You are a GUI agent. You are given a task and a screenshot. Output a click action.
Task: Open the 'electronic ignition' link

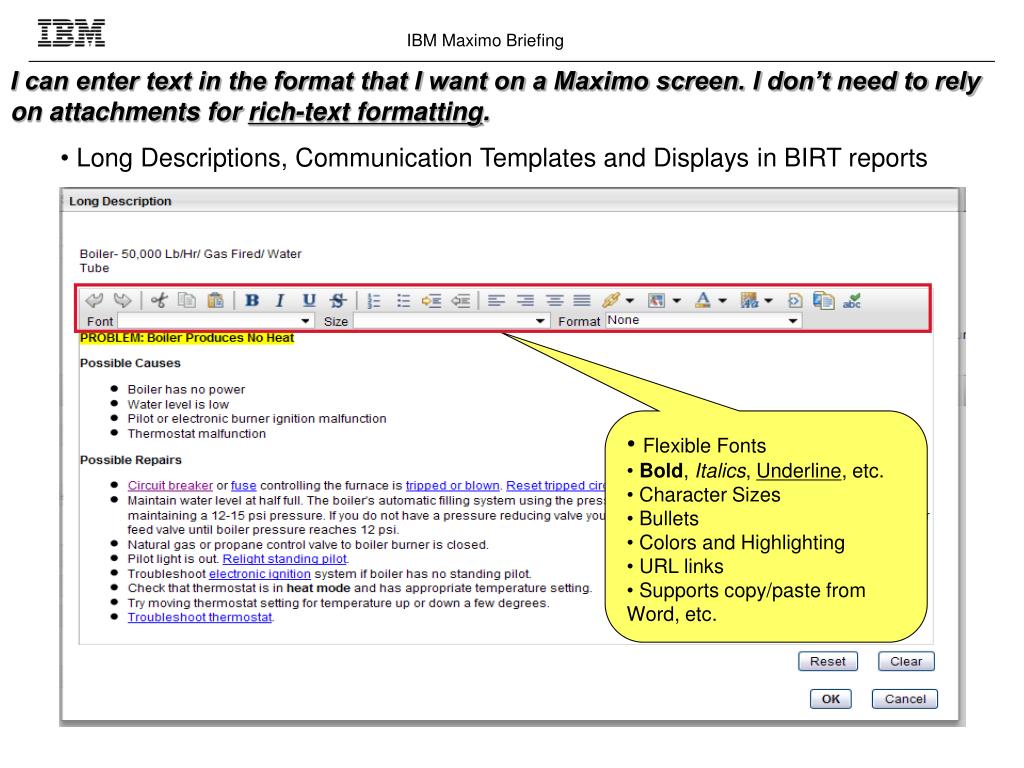(x=260, y=574)
